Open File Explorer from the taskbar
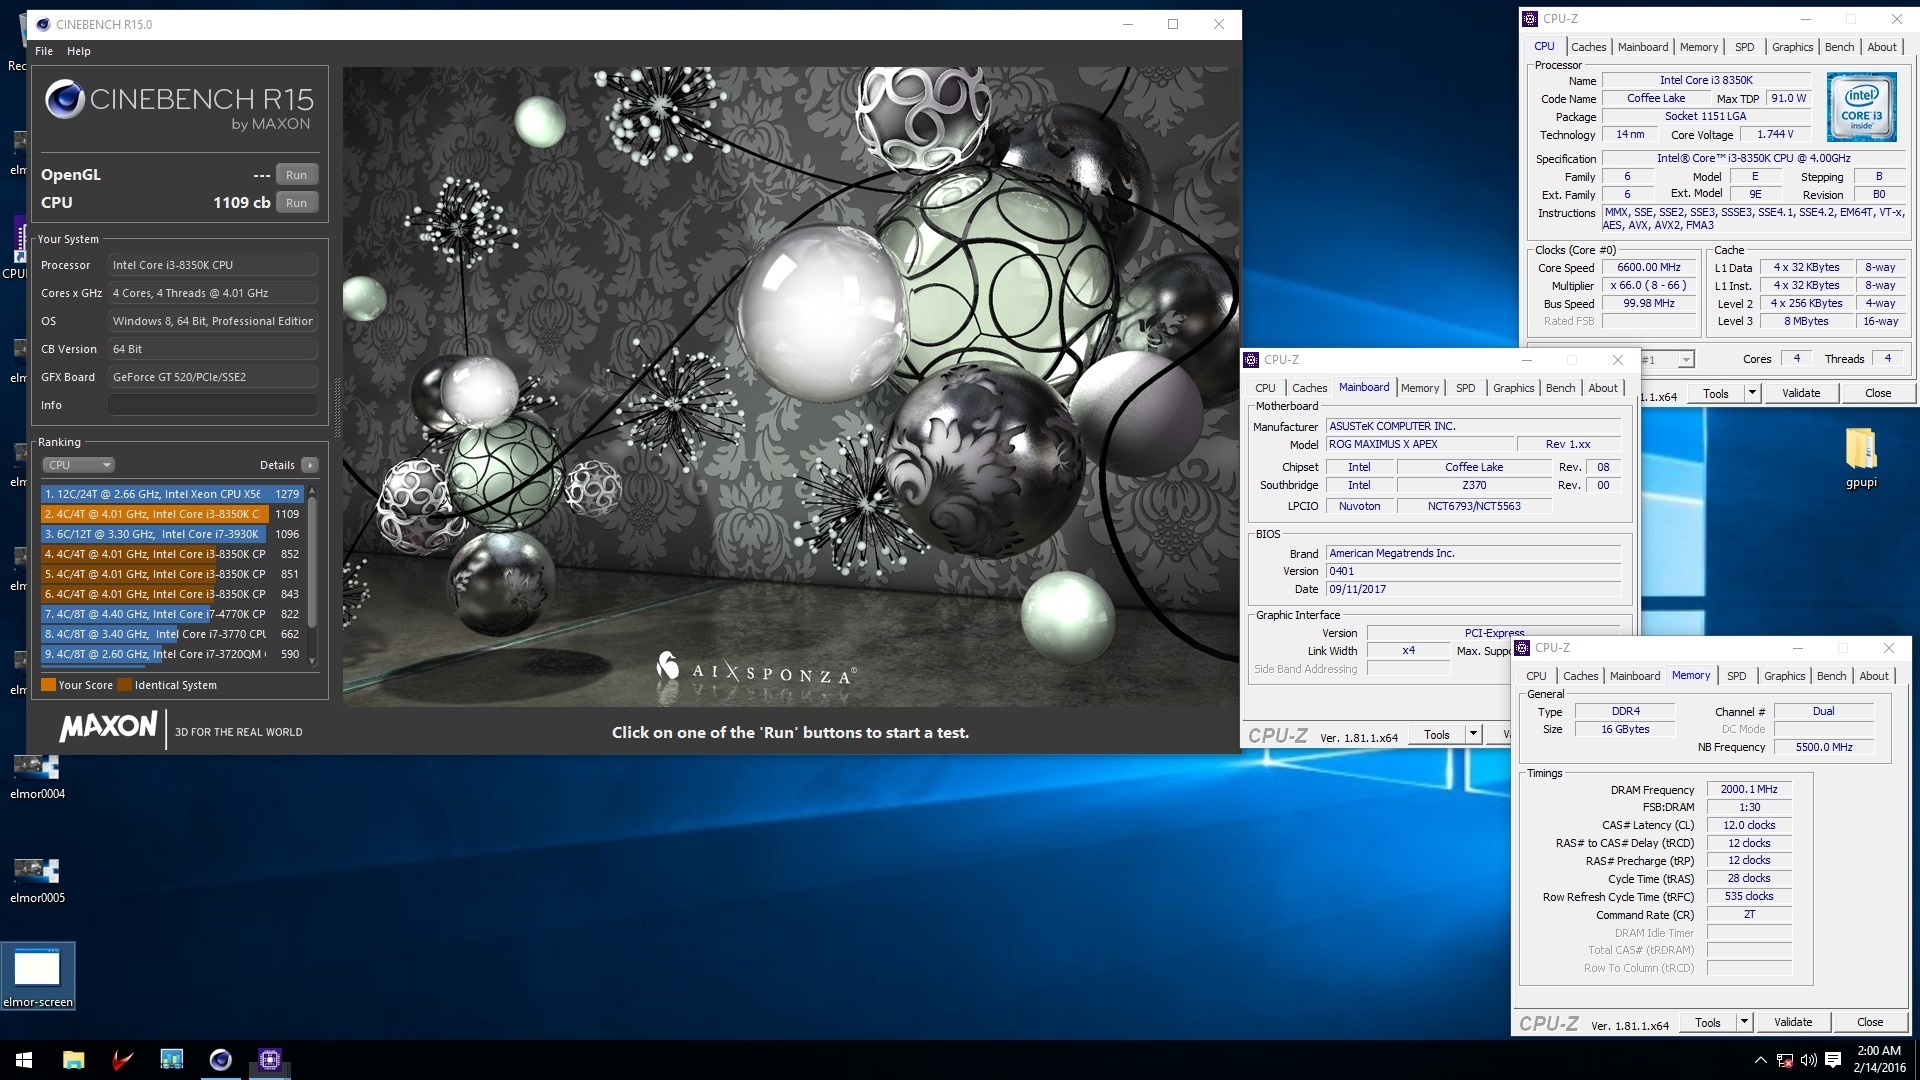The width and height of the screenshot is (1920, 1080). [x=73, y=1060]
